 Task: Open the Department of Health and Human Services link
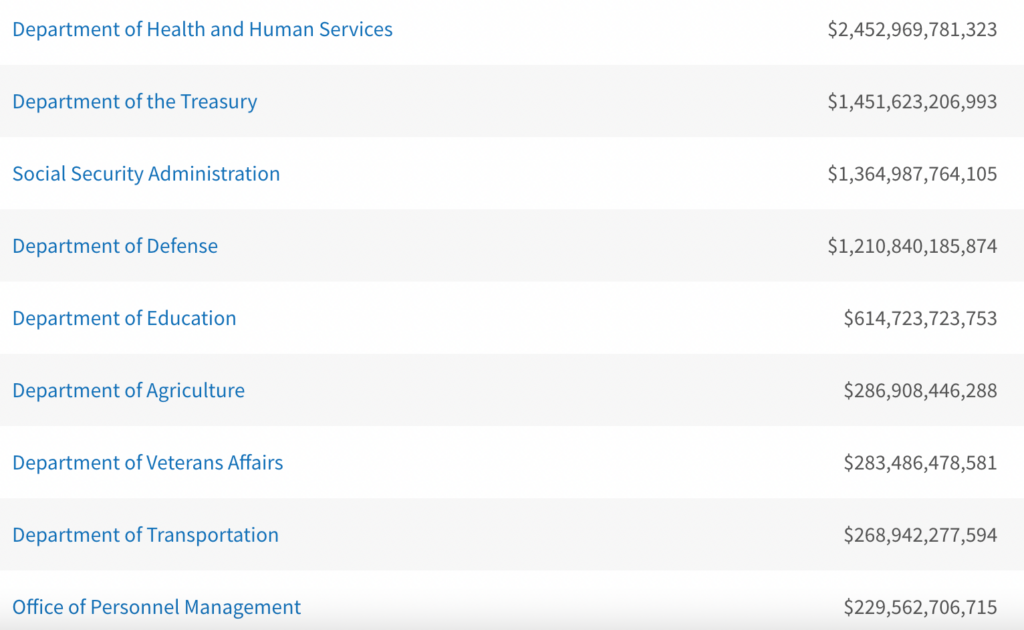click(x=202, y=30)
